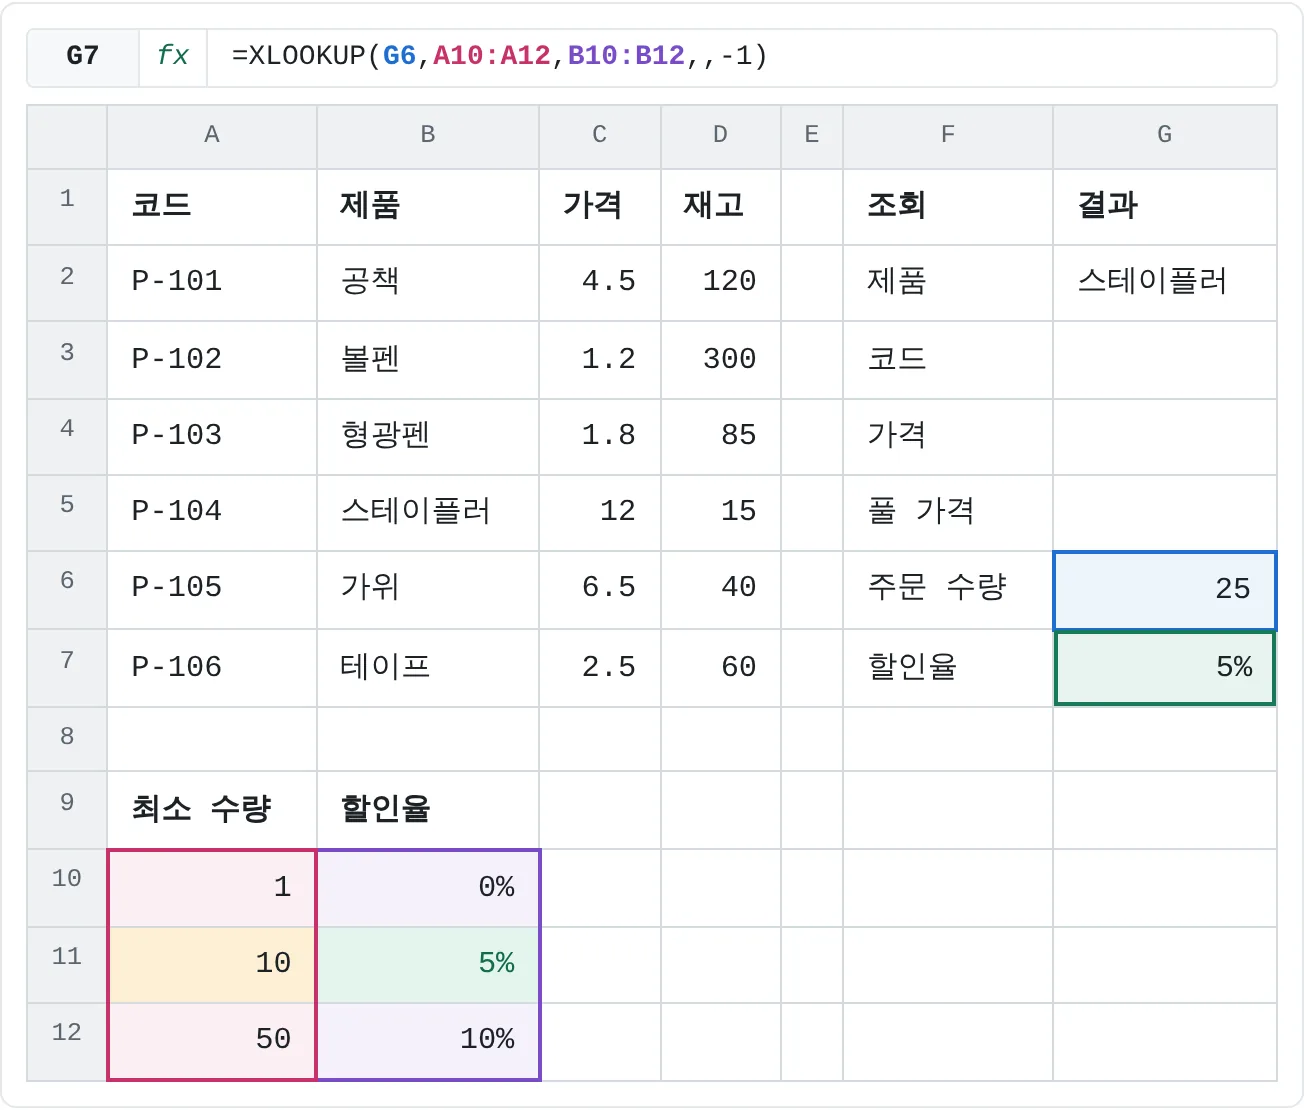Select row 1 header
This screenshot has height=1110, width=1304.
point(67,207)
